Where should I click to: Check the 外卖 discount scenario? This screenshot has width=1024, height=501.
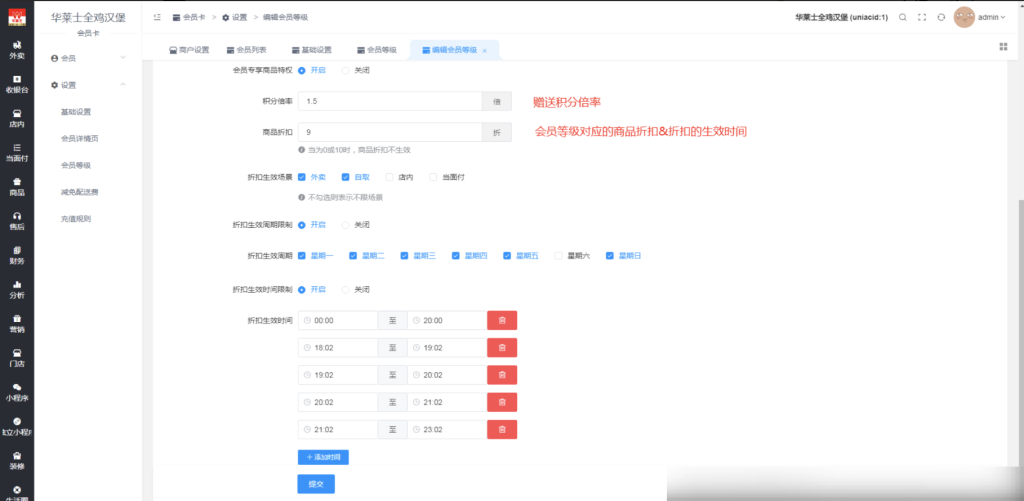pos(302,177)
